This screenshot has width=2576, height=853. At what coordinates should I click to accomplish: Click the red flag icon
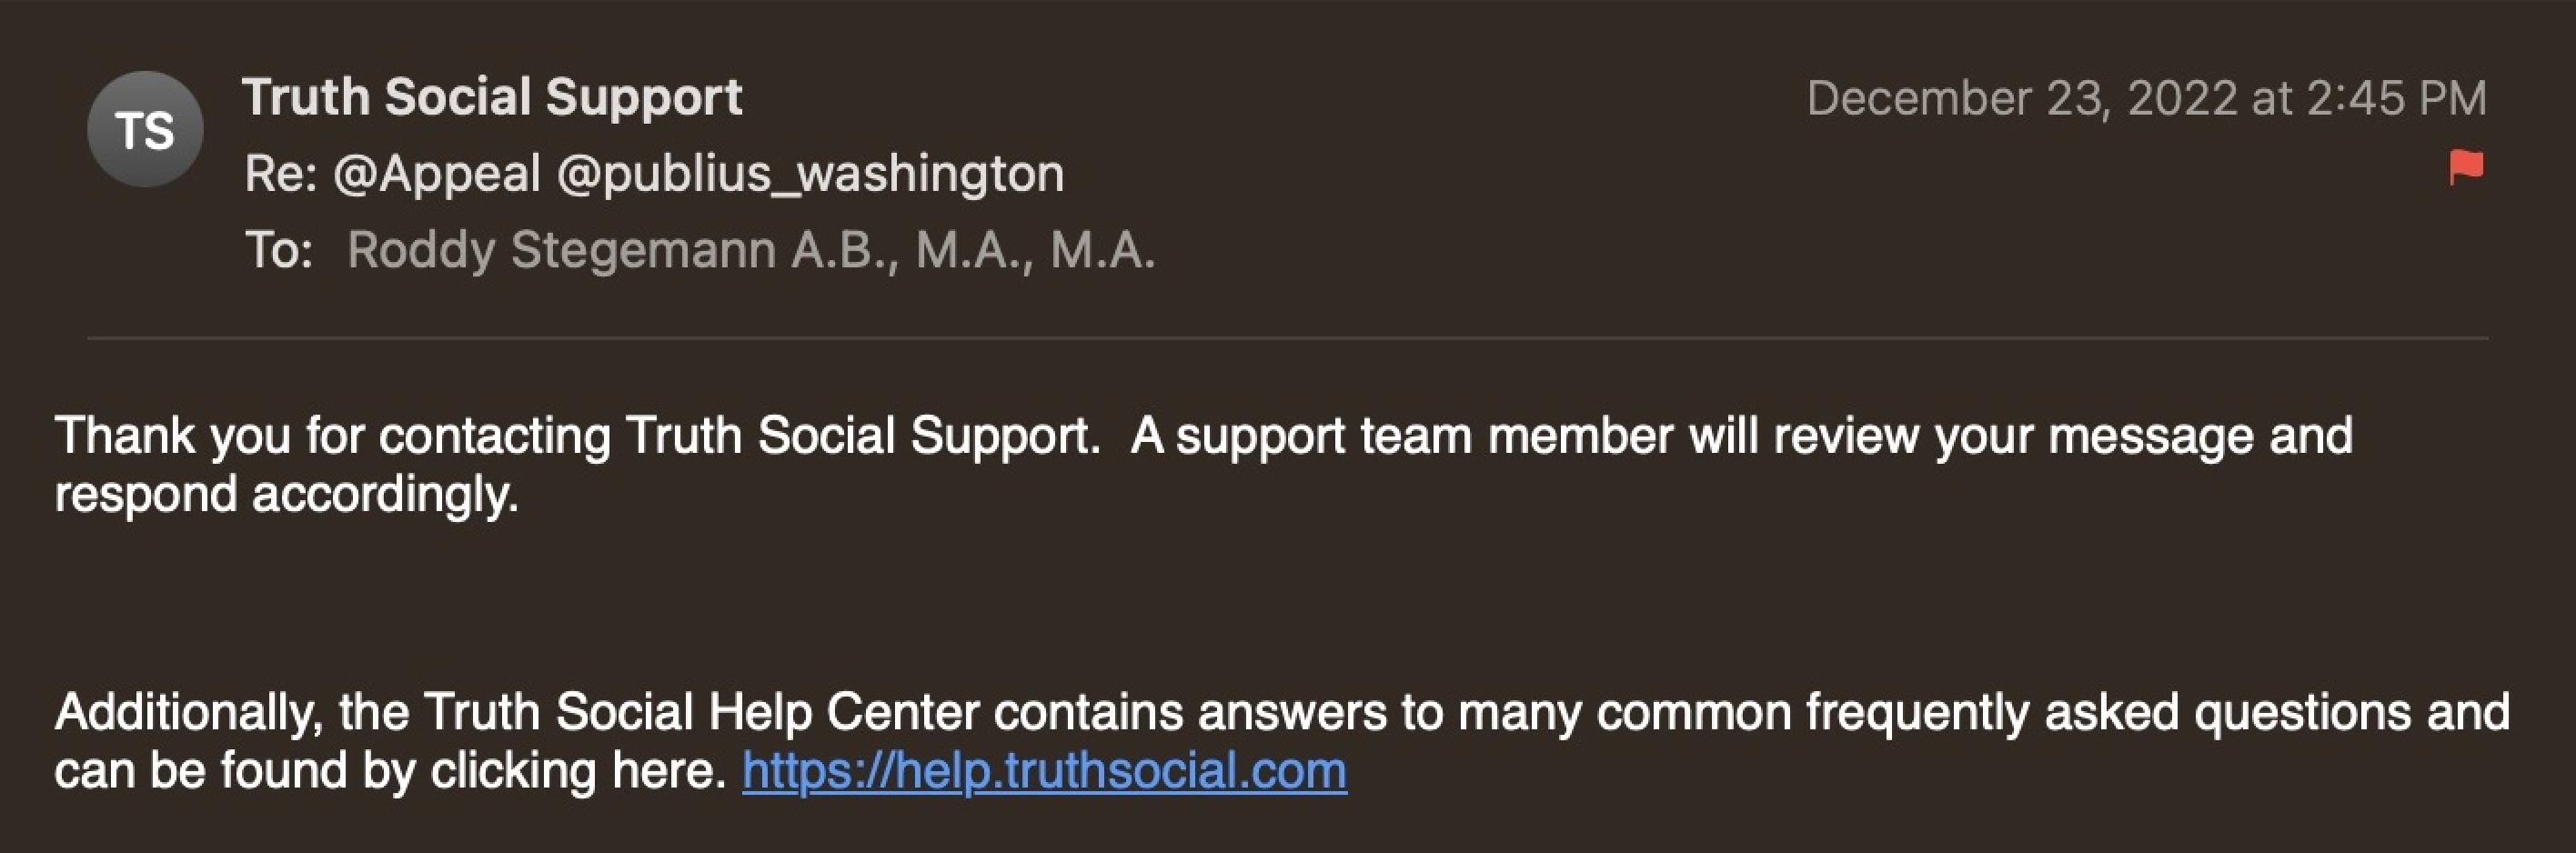point(2466,167)
